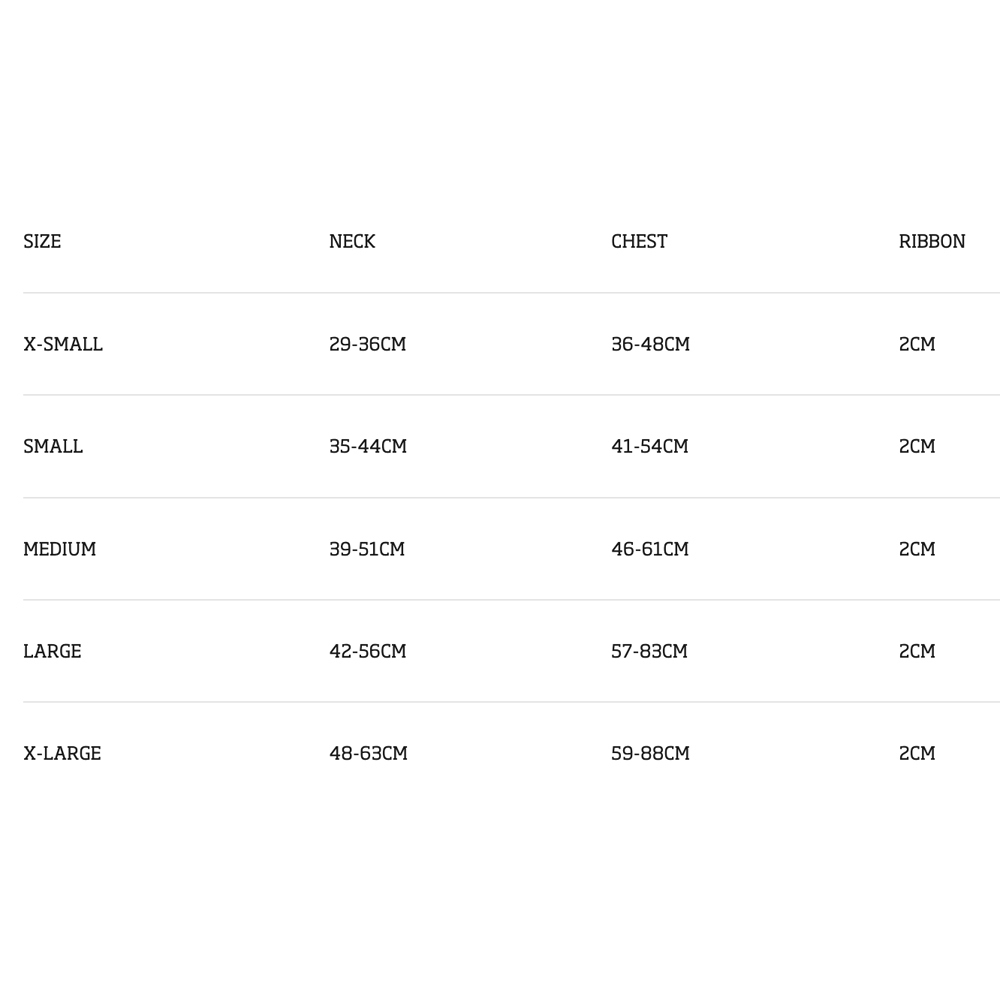Select the MEDIUM size label

(x=59, y=548)
